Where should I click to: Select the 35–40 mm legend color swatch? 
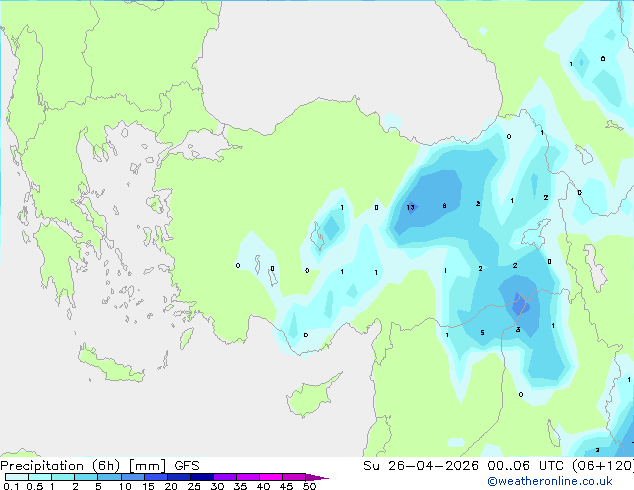click(x=247, y=477)
